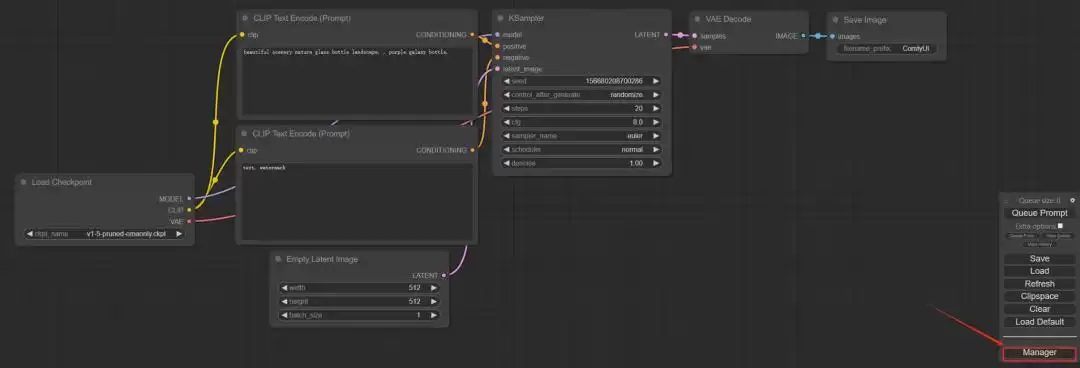
Task: Change the ckpt_name checkpoint selector
Action: click(x=105, y=234)
